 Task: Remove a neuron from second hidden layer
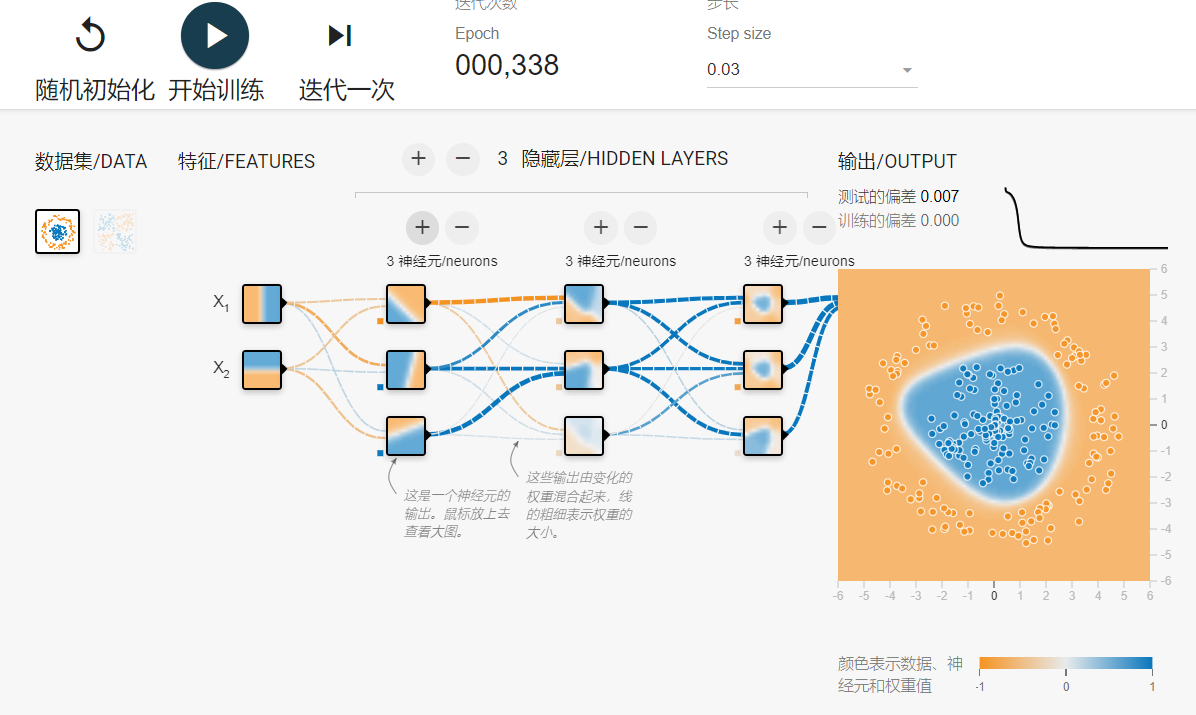tap(640, 228)
